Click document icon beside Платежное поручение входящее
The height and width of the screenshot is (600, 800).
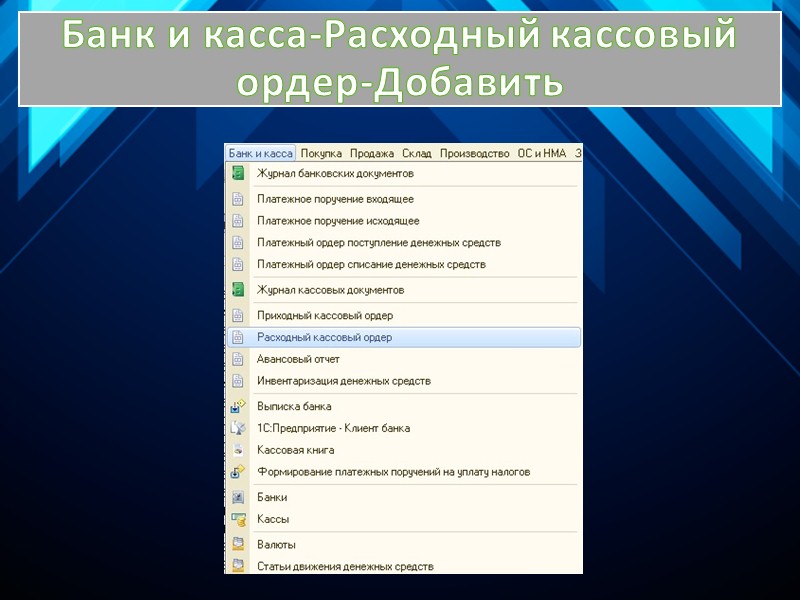[238, 199]
